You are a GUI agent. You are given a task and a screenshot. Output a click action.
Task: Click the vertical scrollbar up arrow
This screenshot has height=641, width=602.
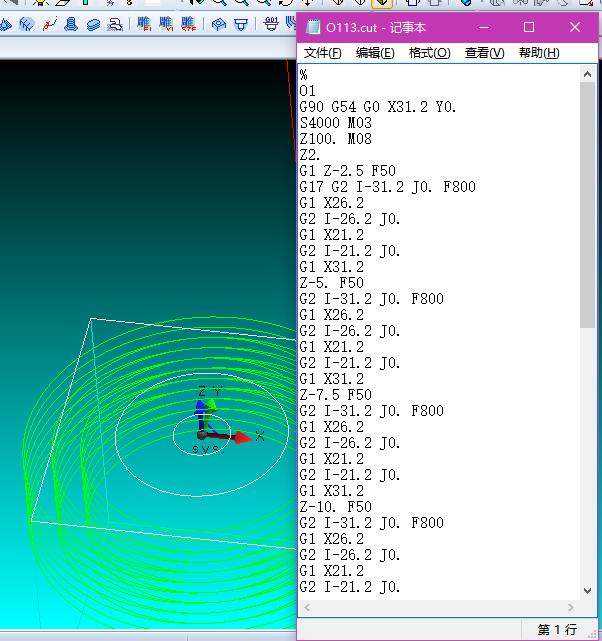pyautogui.click(x=587, y=75)
